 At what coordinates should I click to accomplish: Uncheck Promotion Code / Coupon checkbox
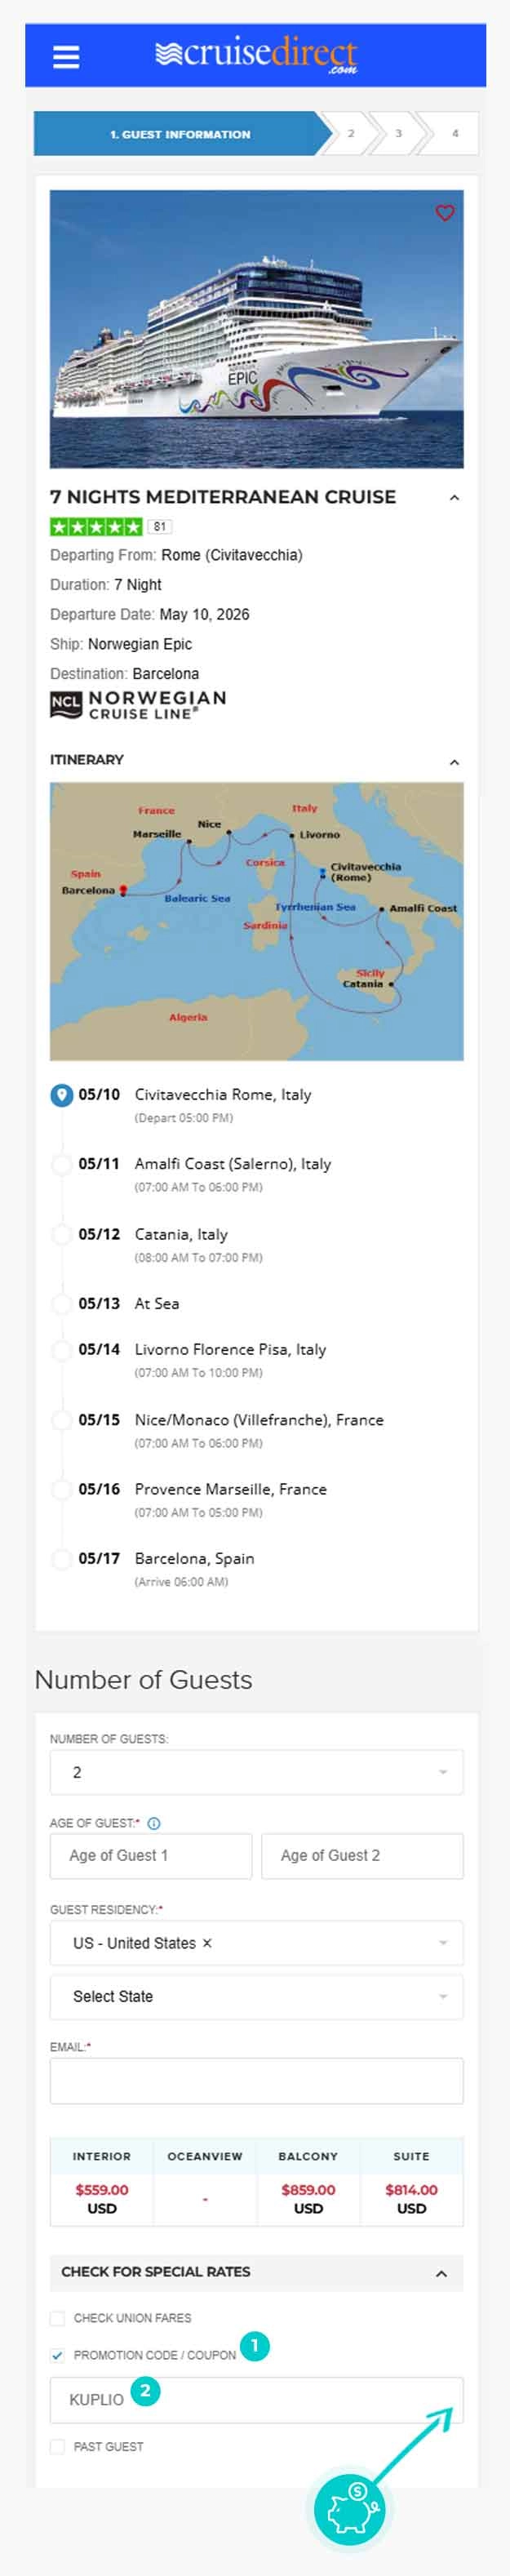click(58, 2355)
